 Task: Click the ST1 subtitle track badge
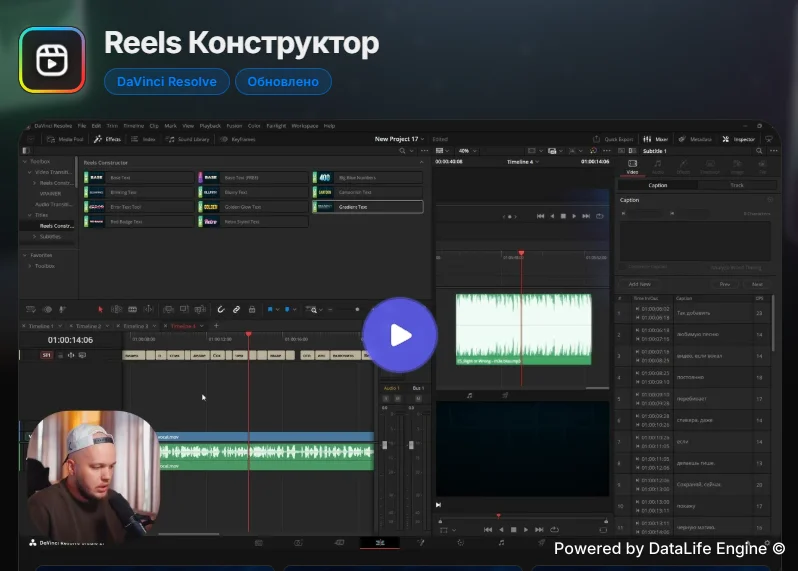(x=46, y=355)
